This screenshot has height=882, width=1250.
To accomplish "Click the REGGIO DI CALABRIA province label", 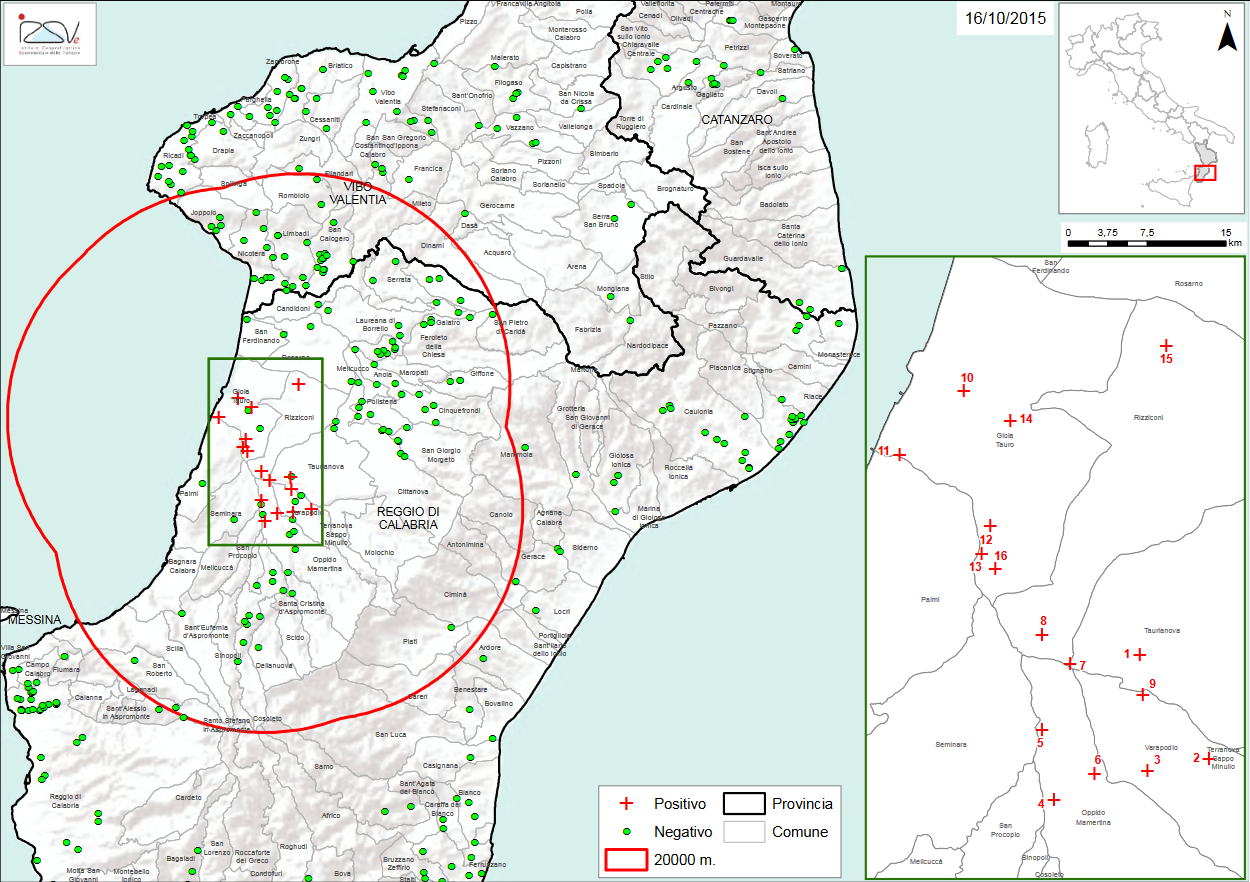I will pos(408,518).
